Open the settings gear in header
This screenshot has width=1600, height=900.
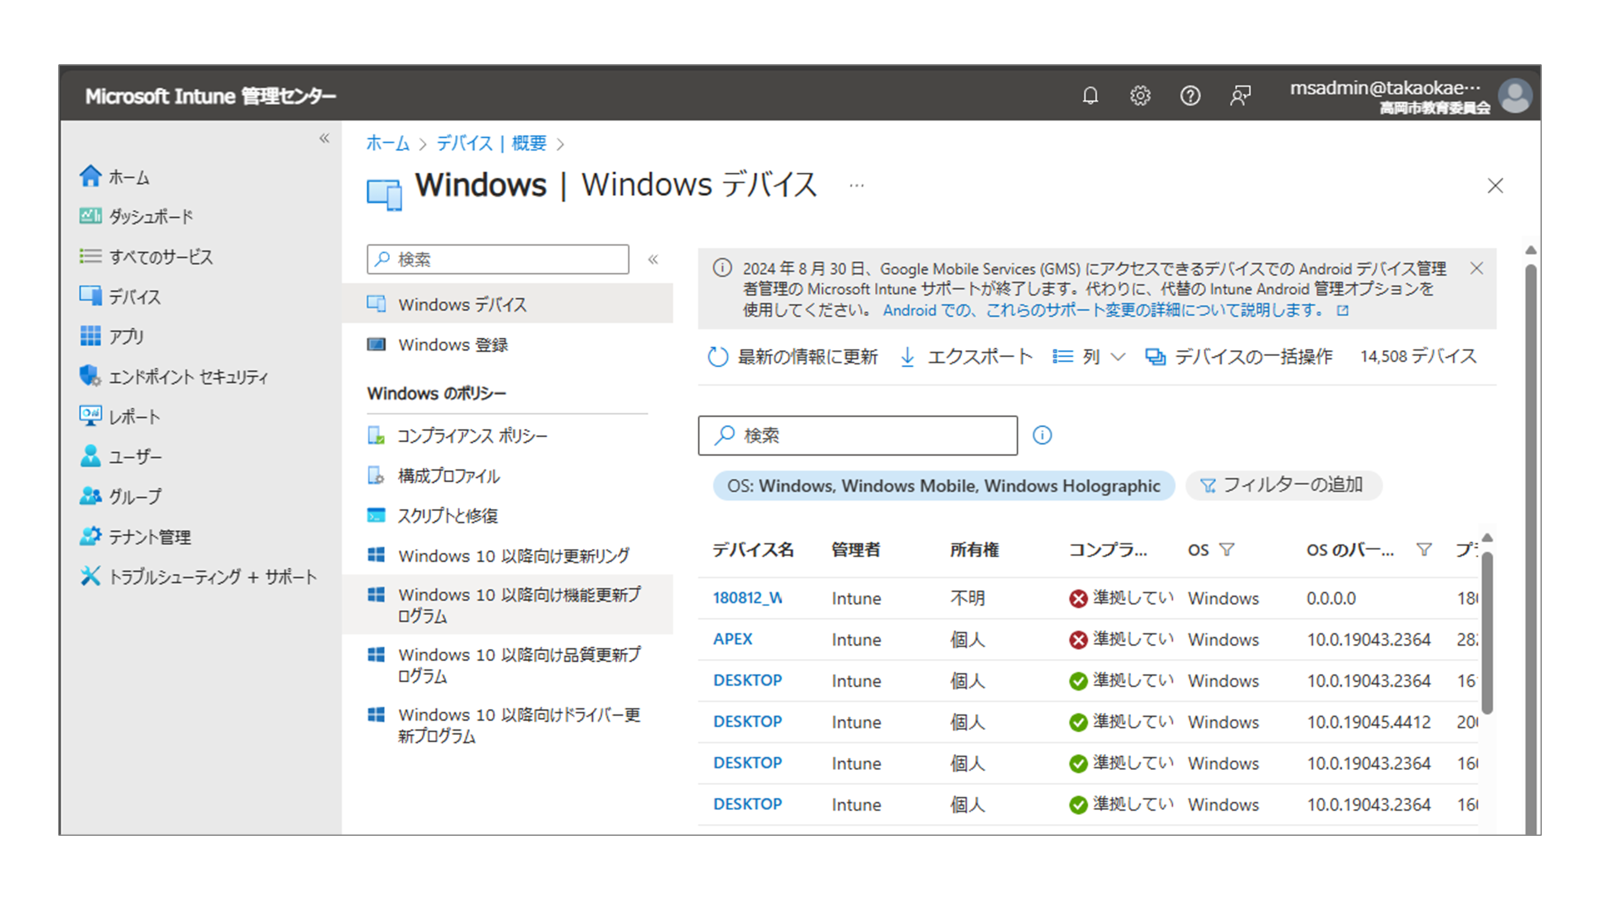(1140, 96)
